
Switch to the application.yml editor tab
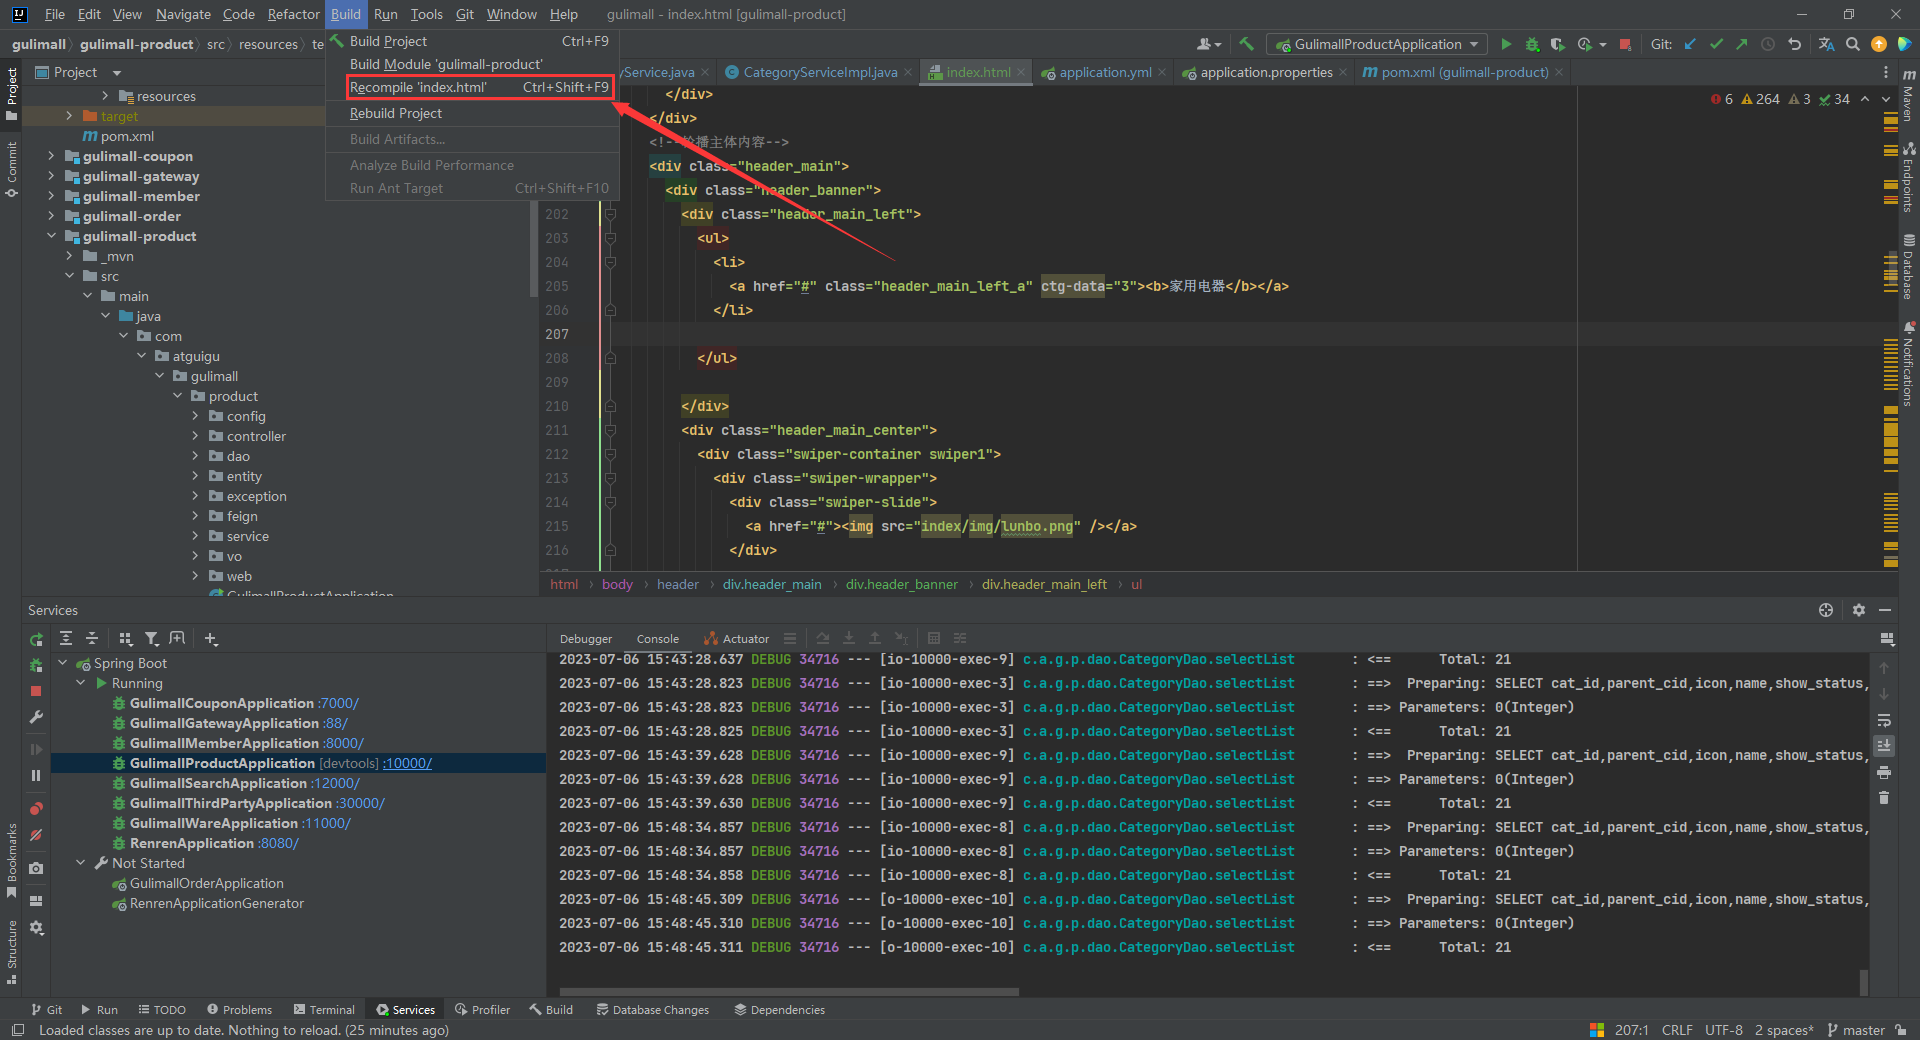(1104, 72)
